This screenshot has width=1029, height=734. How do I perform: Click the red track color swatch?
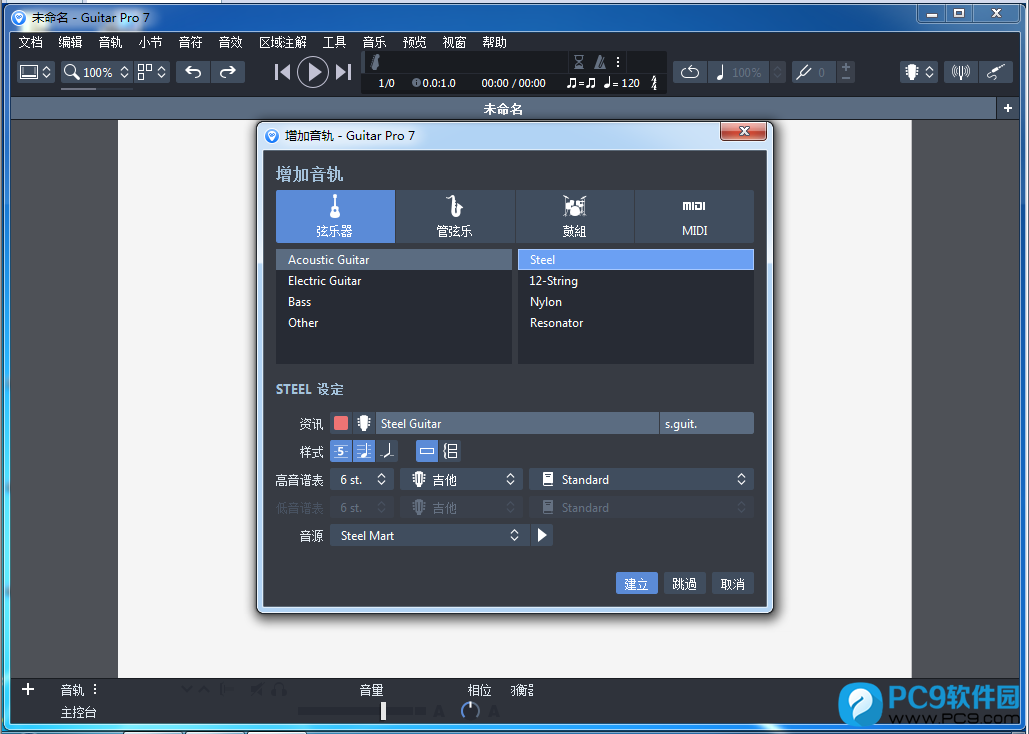click(341, 423)
